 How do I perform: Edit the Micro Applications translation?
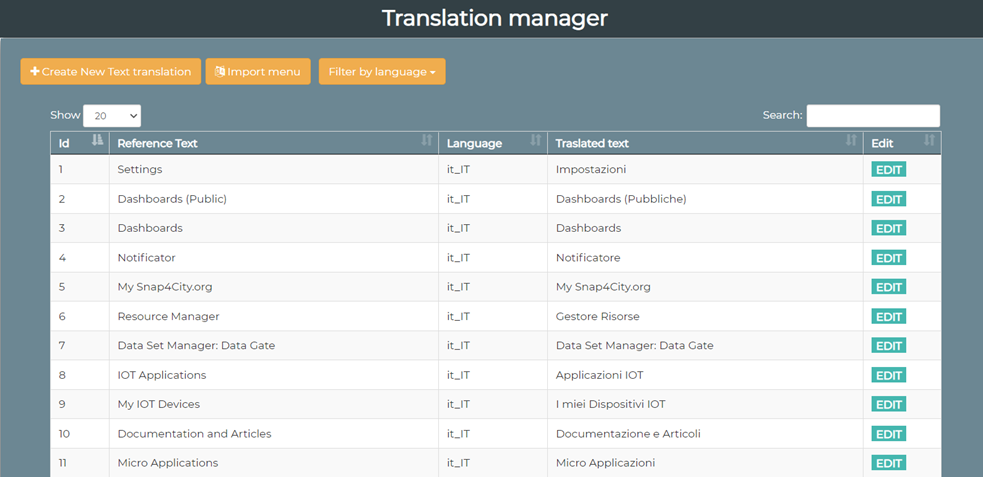[x=888, y=463]
